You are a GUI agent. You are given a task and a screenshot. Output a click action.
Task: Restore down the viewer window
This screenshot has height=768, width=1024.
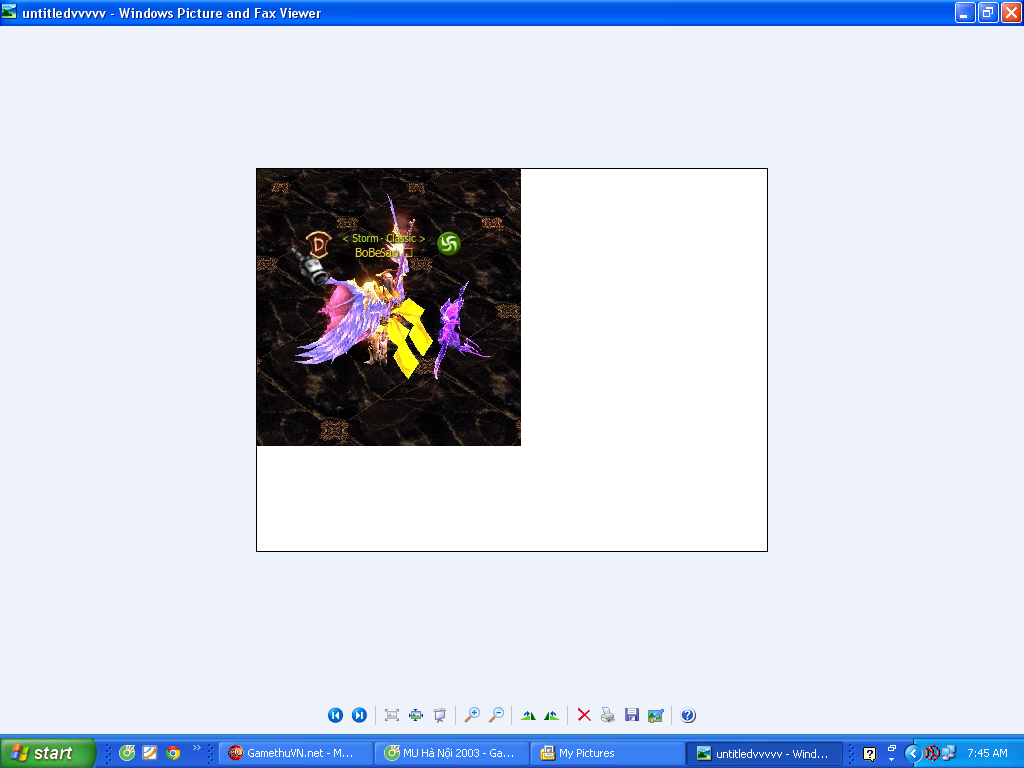[x=988, y=12]
